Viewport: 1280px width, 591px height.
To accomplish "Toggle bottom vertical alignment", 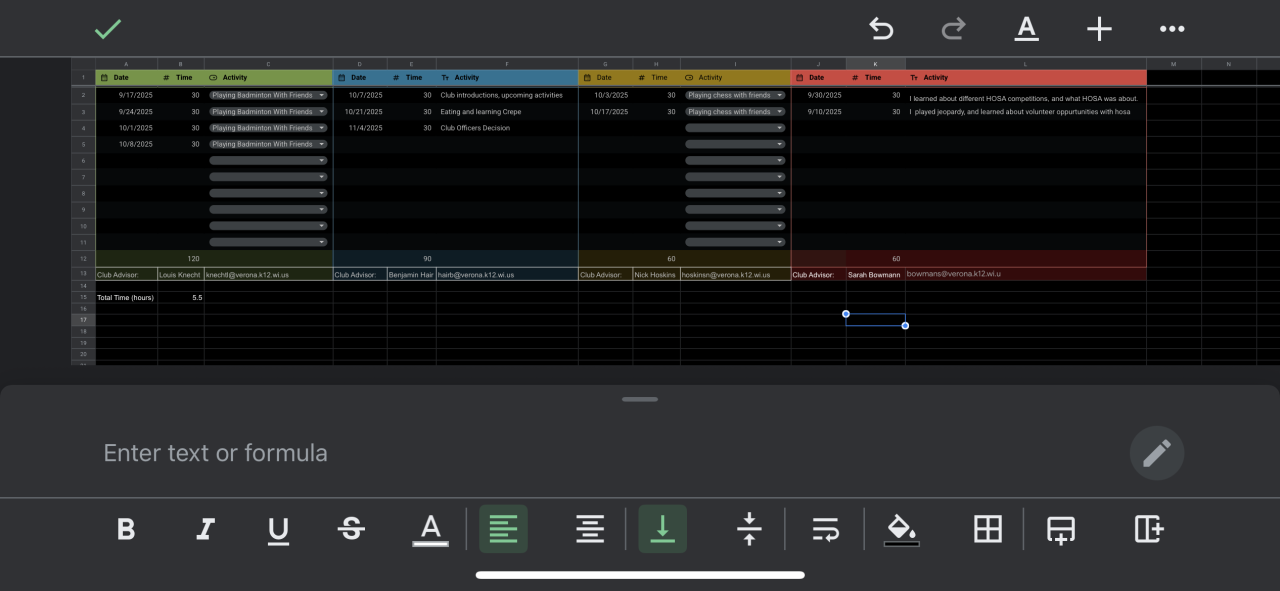I will [663, 529].
